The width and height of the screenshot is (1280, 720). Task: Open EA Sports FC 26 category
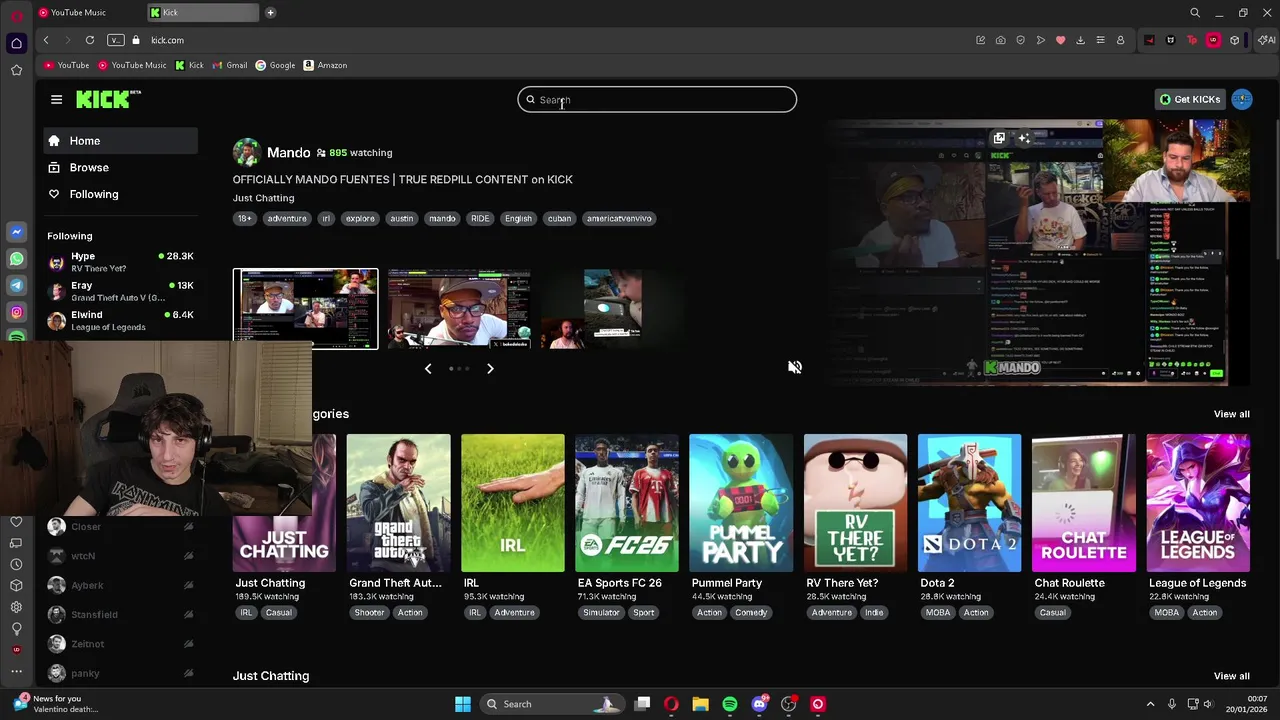tap(626, 503)
